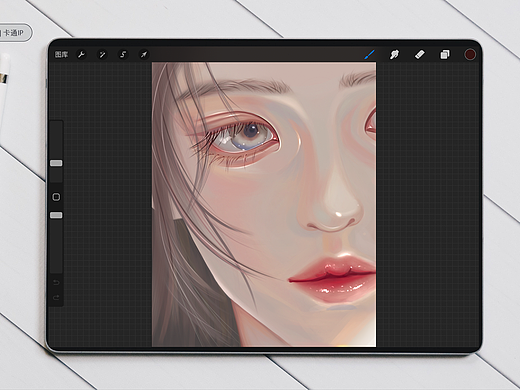Screen dimensions: 520x390
Task: Click the undo arrow in sidebar
Action: tap(56, 283)
